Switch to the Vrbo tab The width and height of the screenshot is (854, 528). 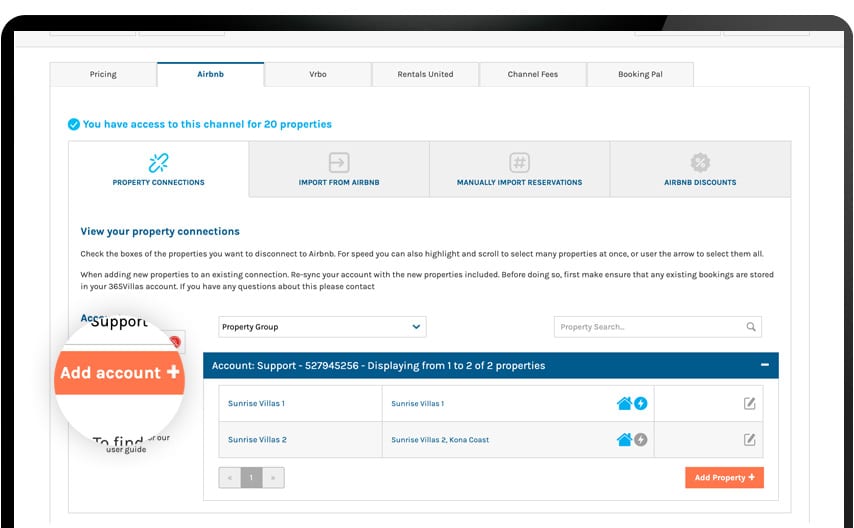coord(317,74)
